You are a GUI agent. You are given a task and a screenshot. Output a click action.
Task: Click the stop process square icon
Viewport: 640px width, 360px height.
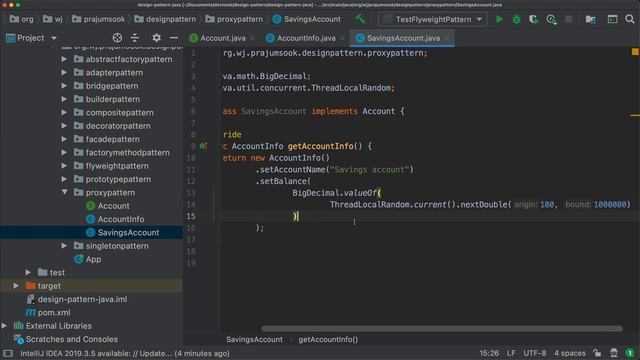point(569,19)
